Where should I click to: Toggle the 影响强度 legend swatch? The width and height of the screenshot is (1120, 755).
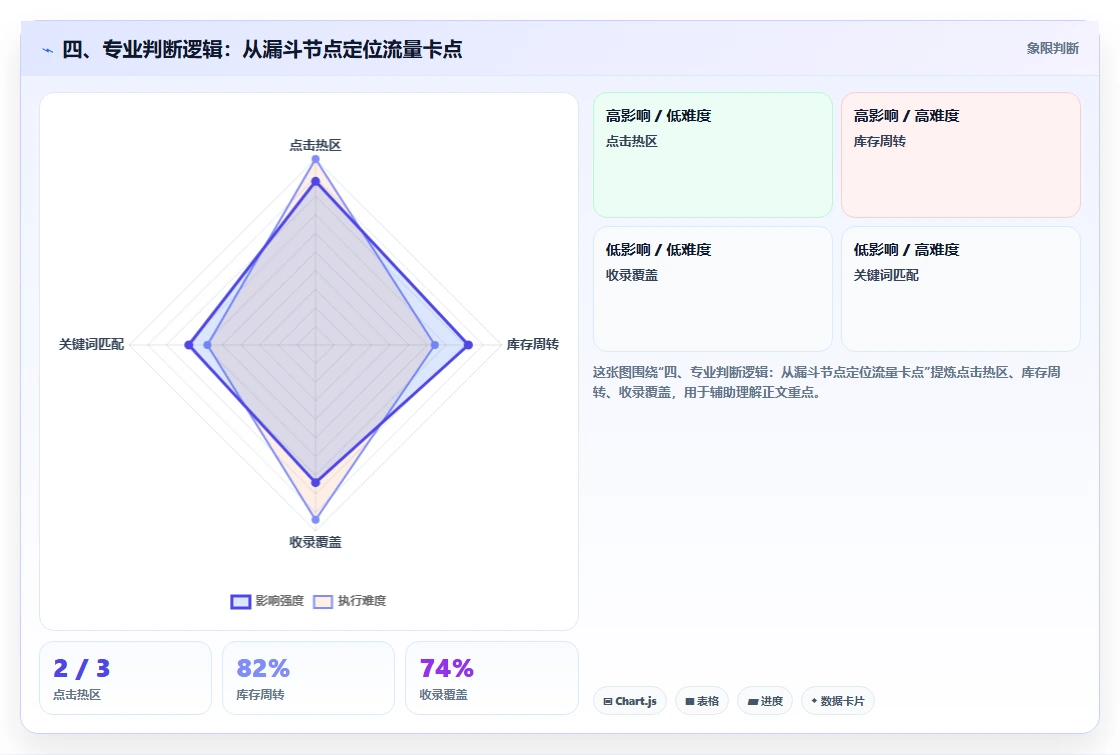coord(241,601)
